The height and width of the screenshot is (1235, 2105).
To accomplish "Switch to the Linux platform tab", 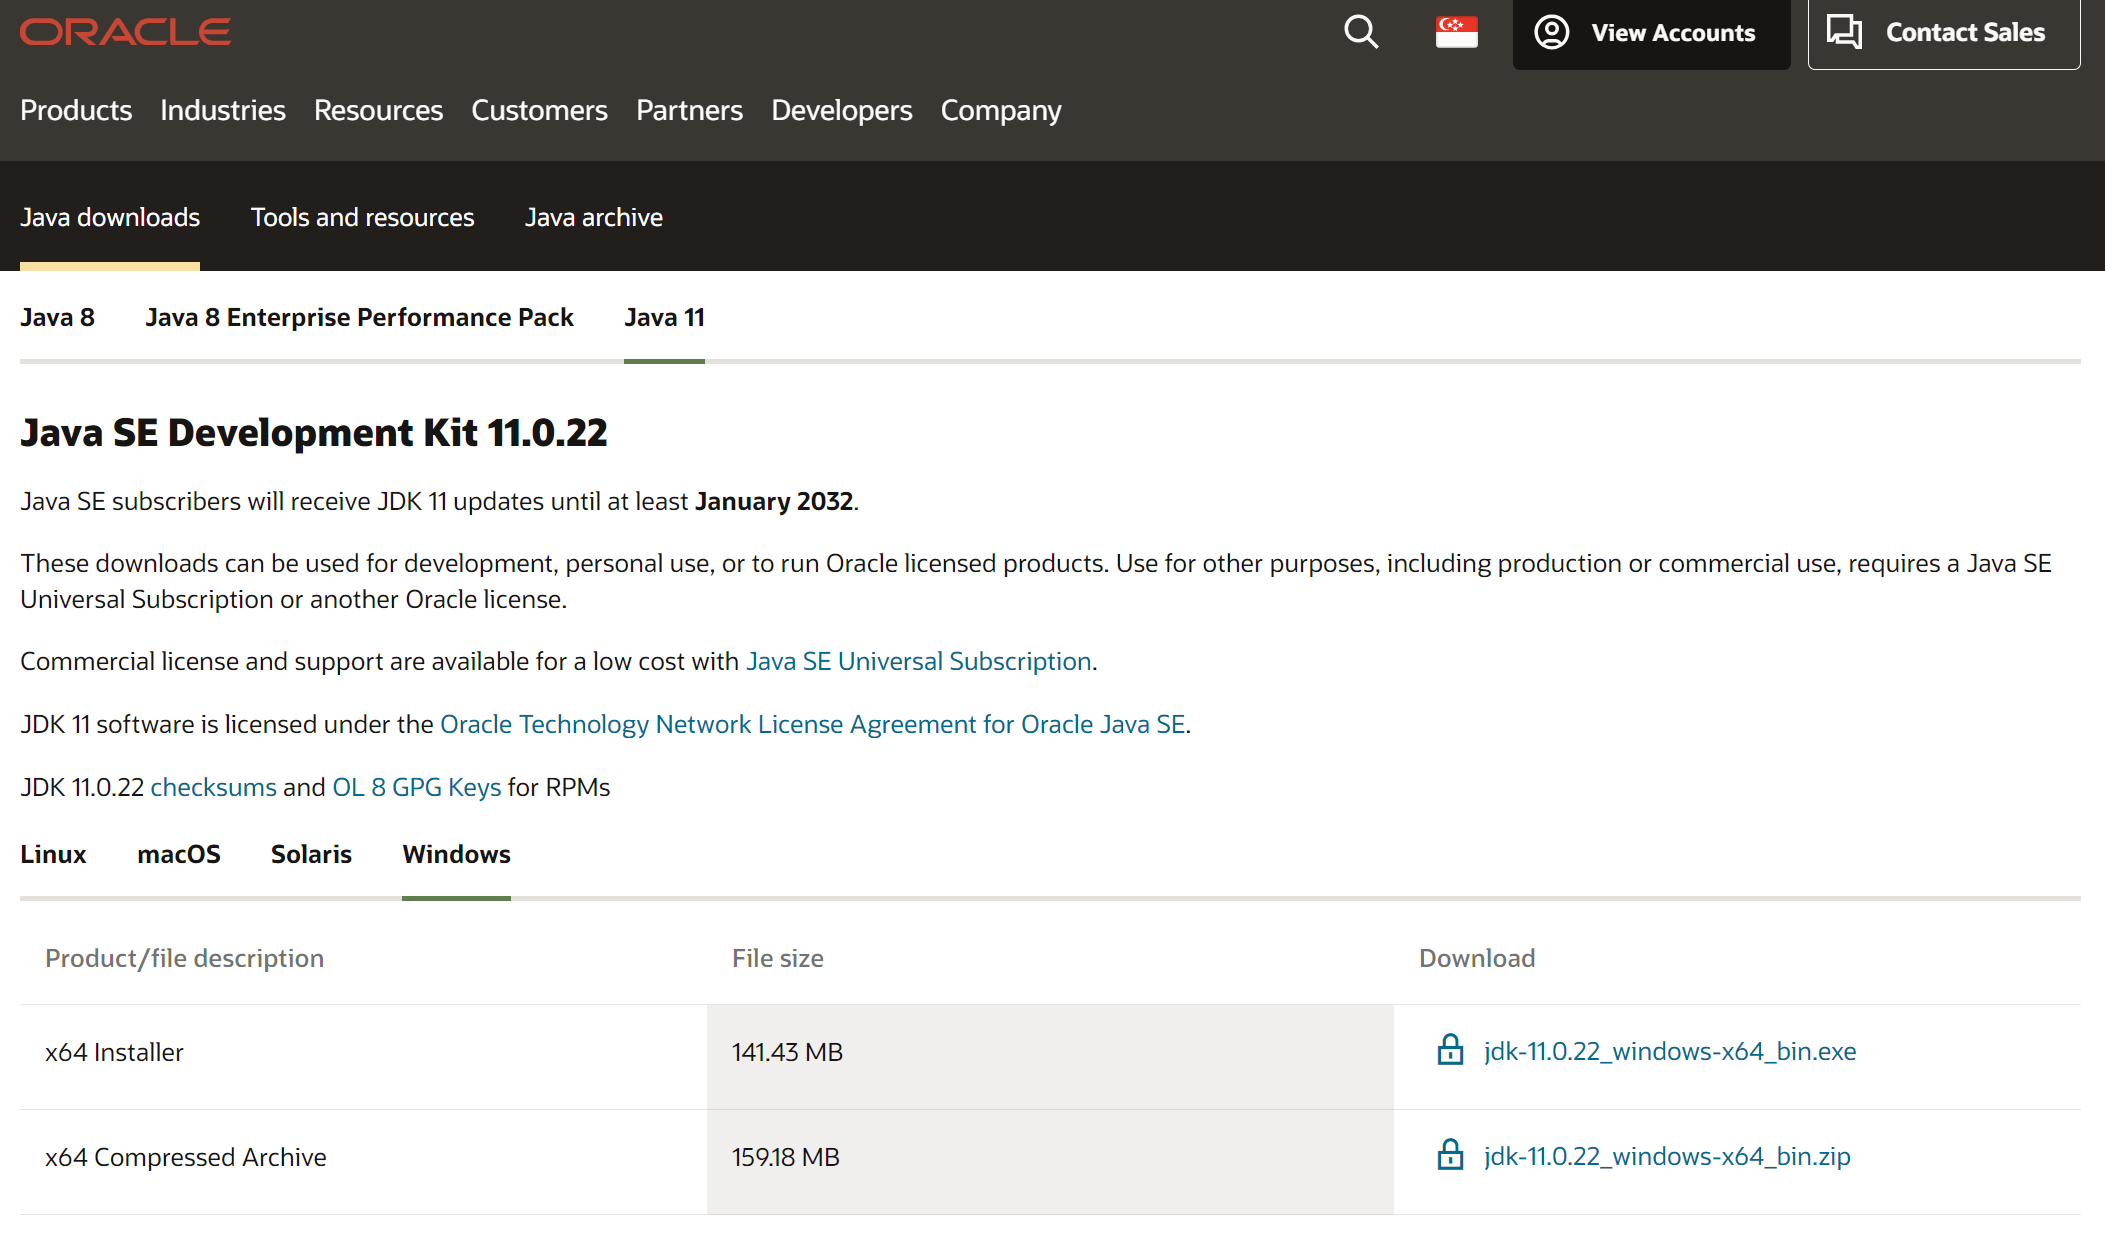I will point(53,854).
